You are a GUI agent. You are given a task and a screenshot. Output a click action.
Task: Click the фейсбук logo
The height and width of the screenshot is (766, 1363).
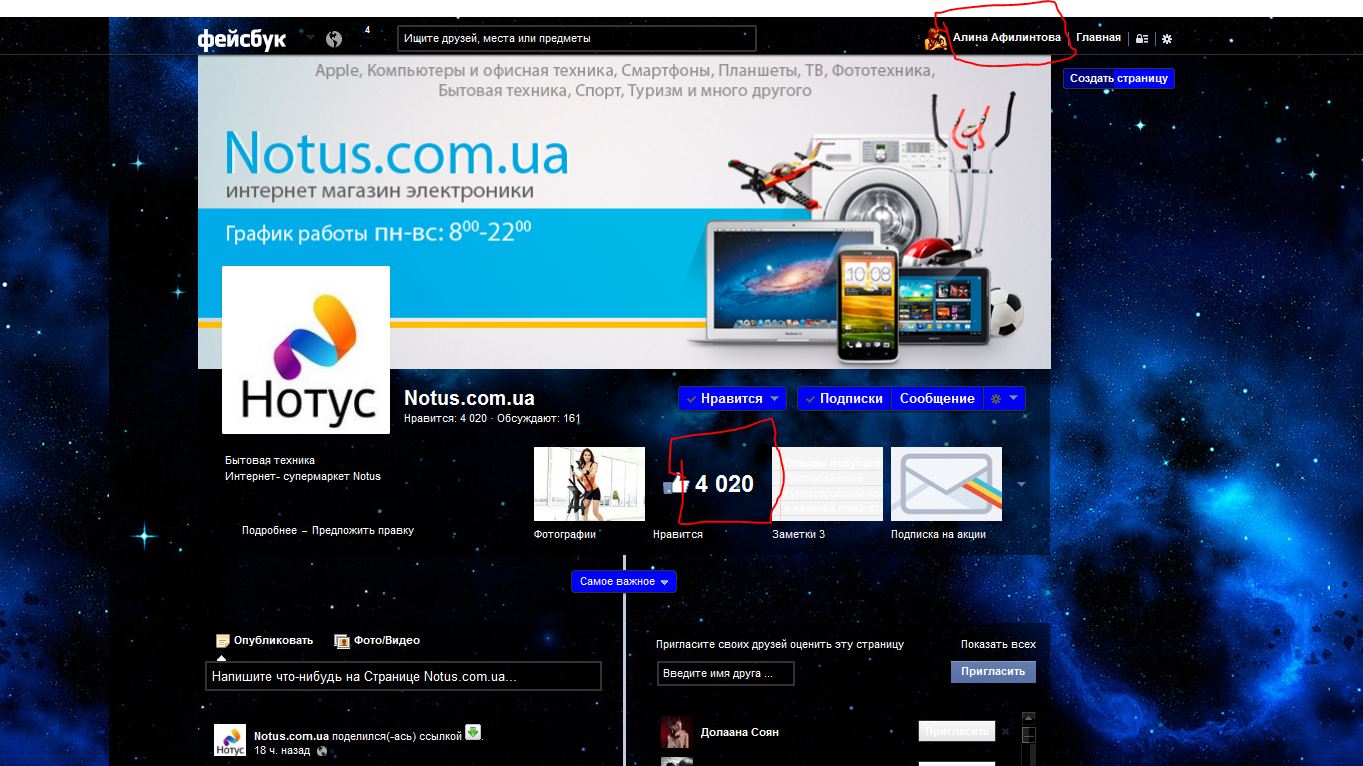click(x=242, y=39)
